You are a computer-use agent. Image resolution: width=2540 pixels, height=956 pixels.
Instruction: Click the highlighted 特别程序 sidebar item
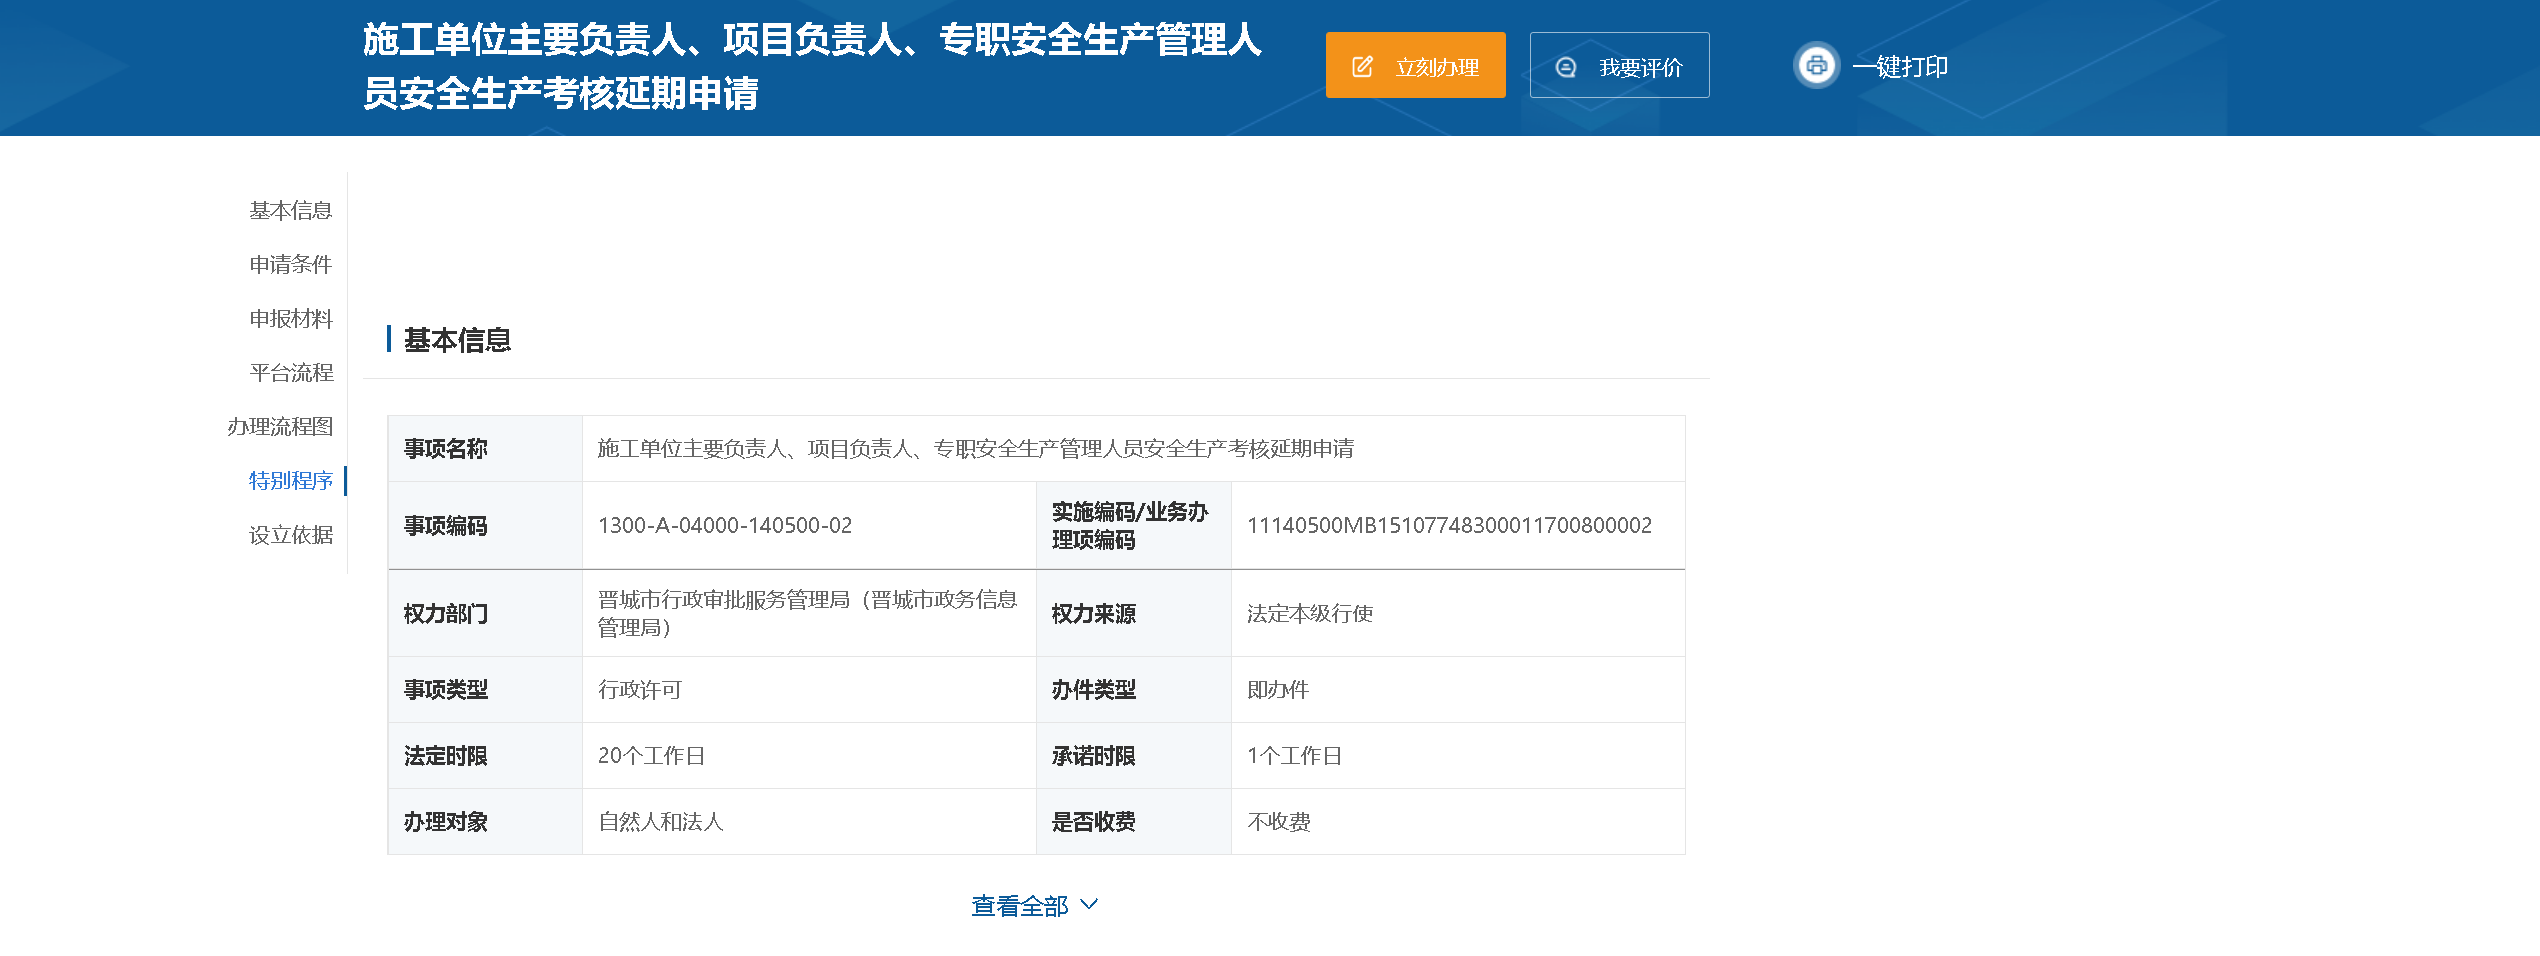point(290,481)
